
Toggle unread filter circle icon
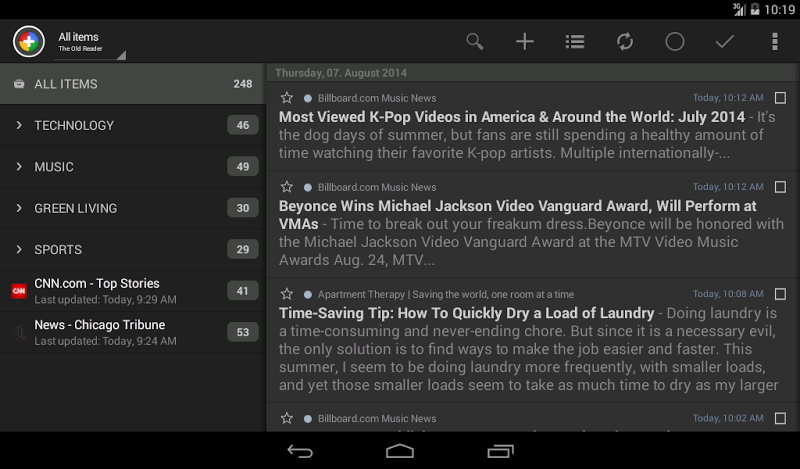tap(674, 41)
